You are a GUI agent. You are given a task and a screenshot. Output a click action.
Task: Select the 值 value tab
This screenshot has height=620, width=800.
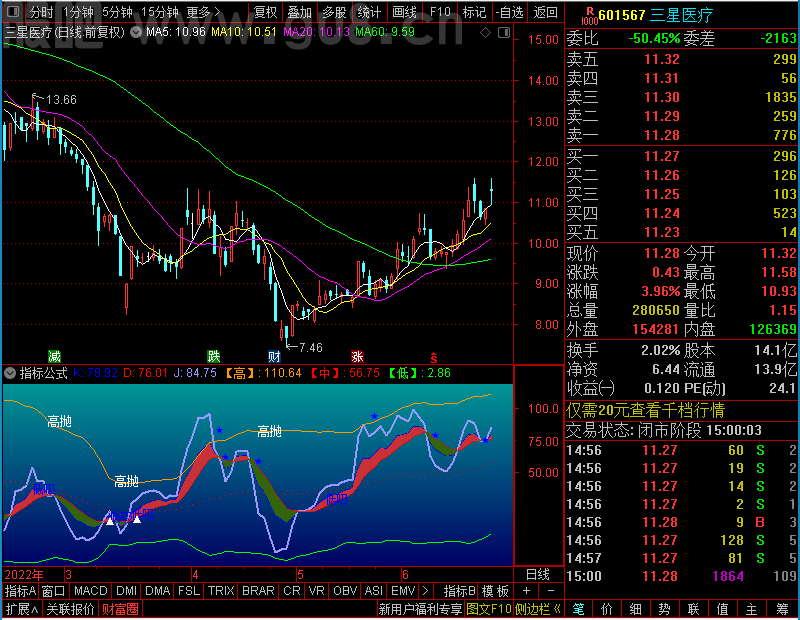click(x=722, y=609)
